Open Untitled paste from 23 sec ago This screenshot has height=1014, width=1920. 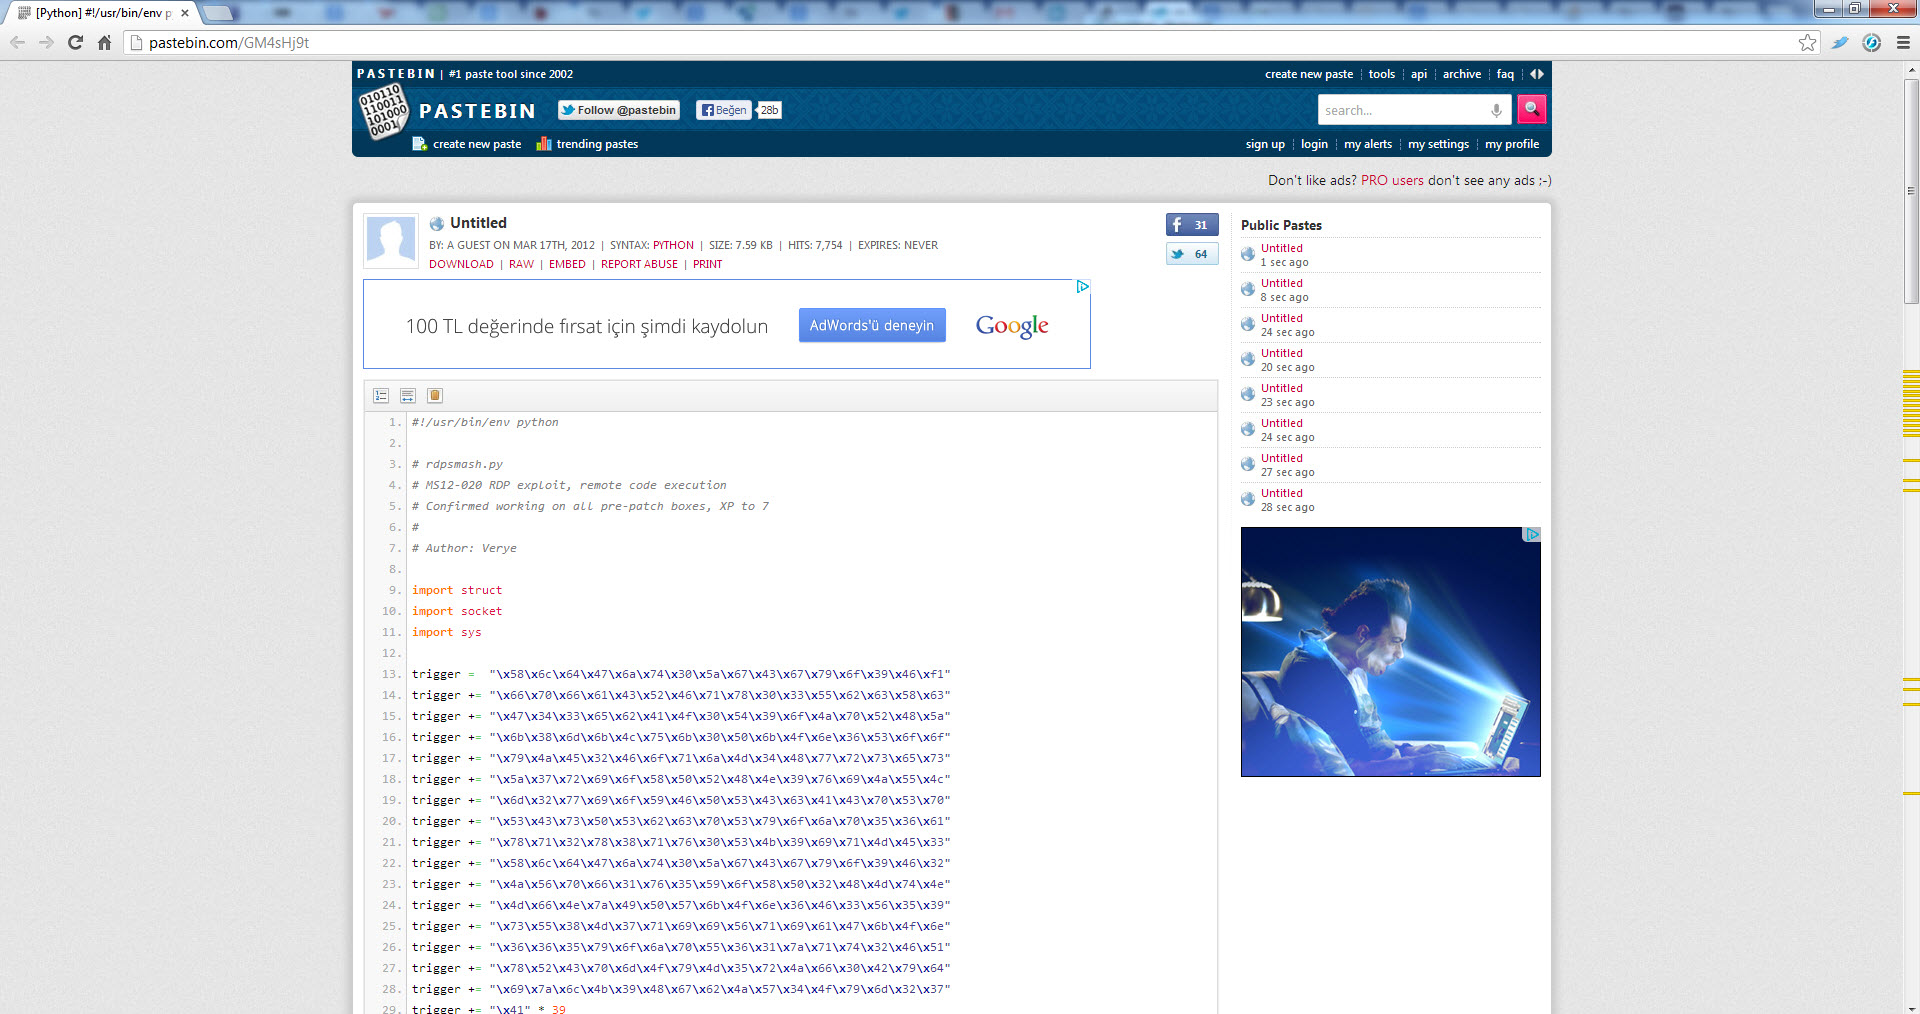tap(1282, 388)
